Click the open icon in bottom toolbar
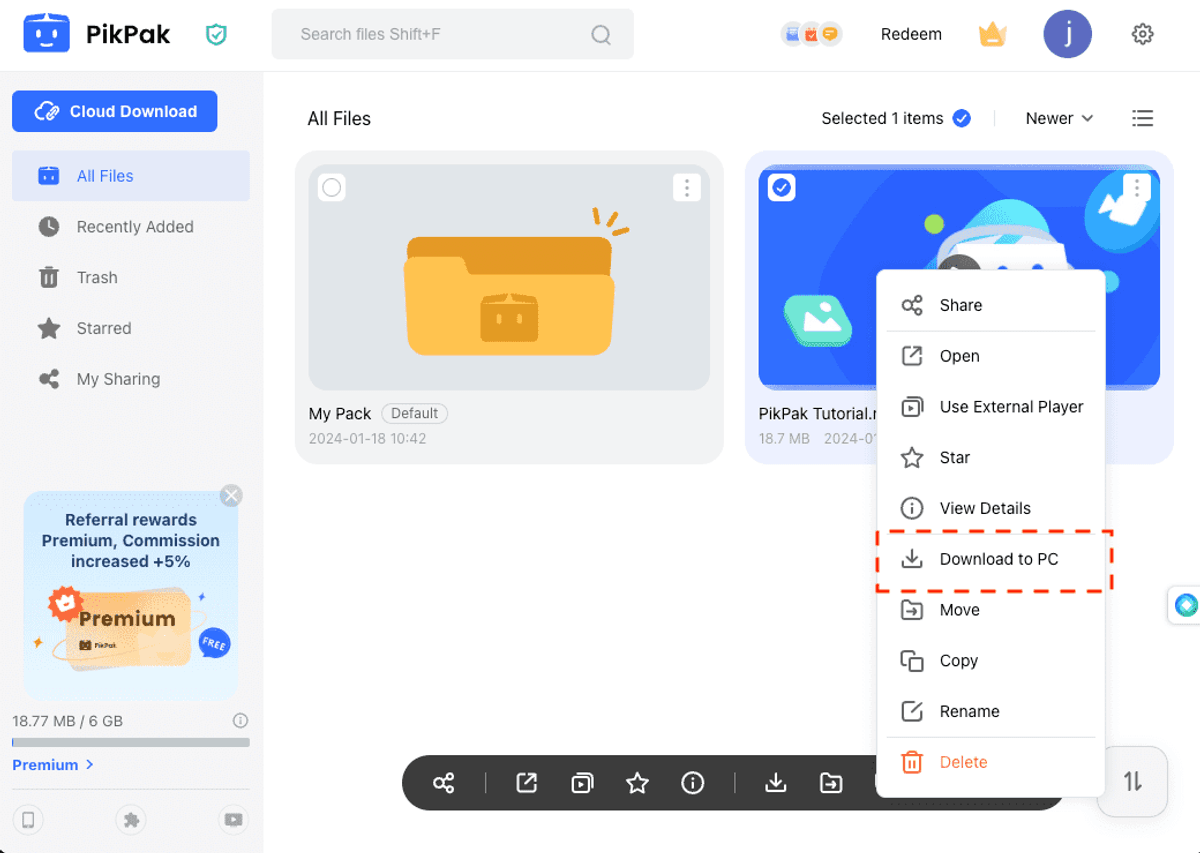The image size is (1200, 853). 527,783
